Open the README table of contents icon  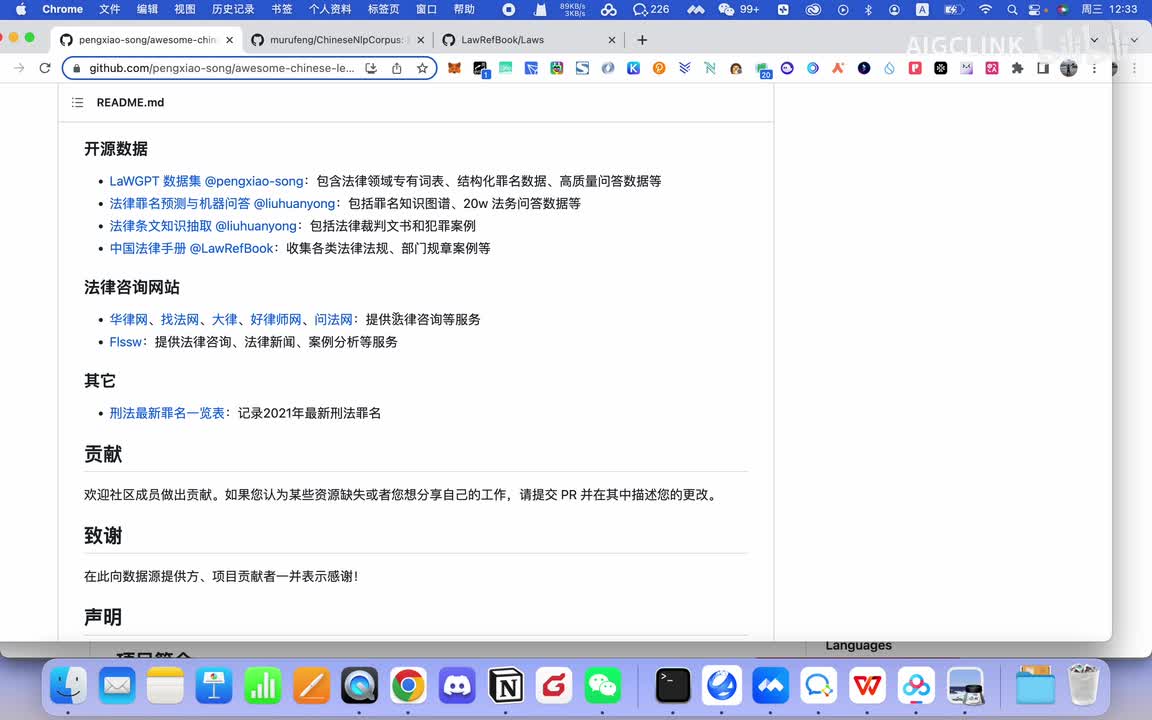pos(78,103)
